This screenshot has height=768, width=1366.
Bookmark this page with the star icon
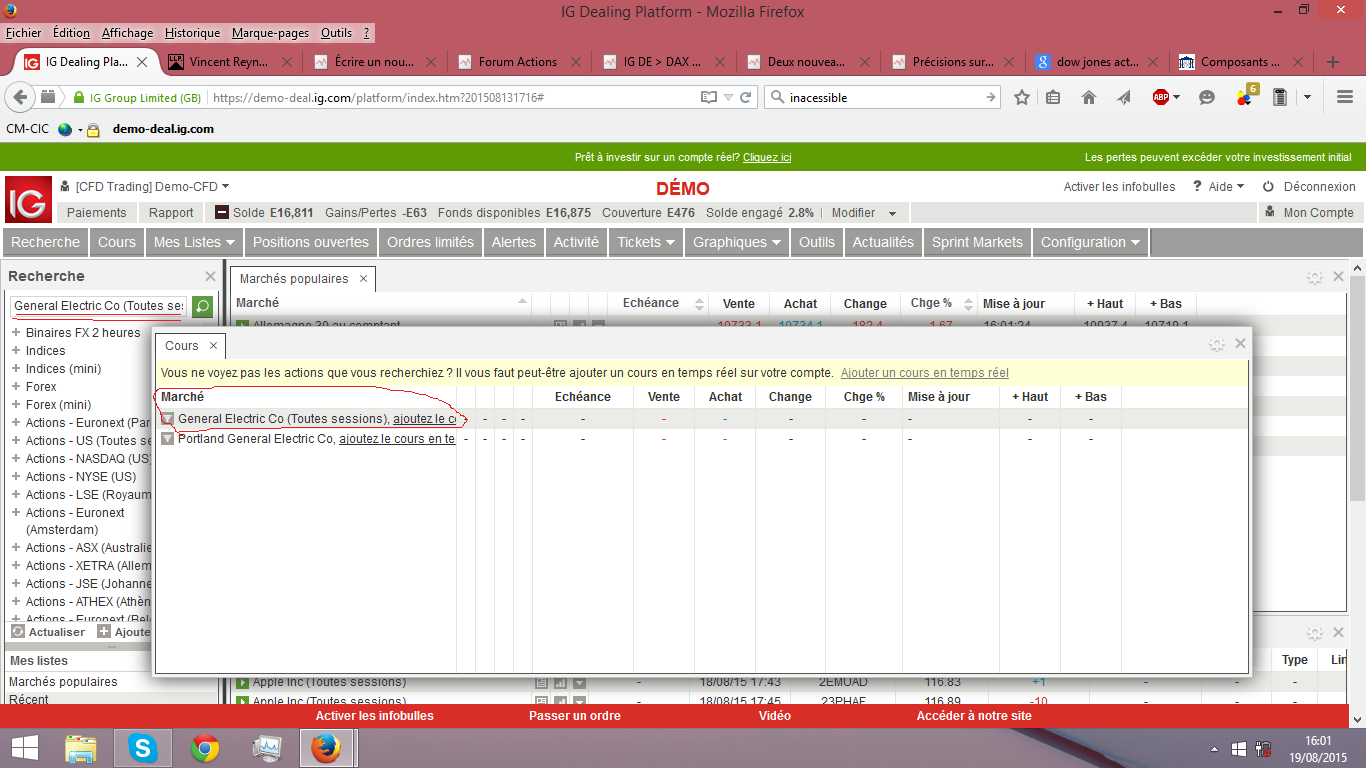click(1022, 97)
